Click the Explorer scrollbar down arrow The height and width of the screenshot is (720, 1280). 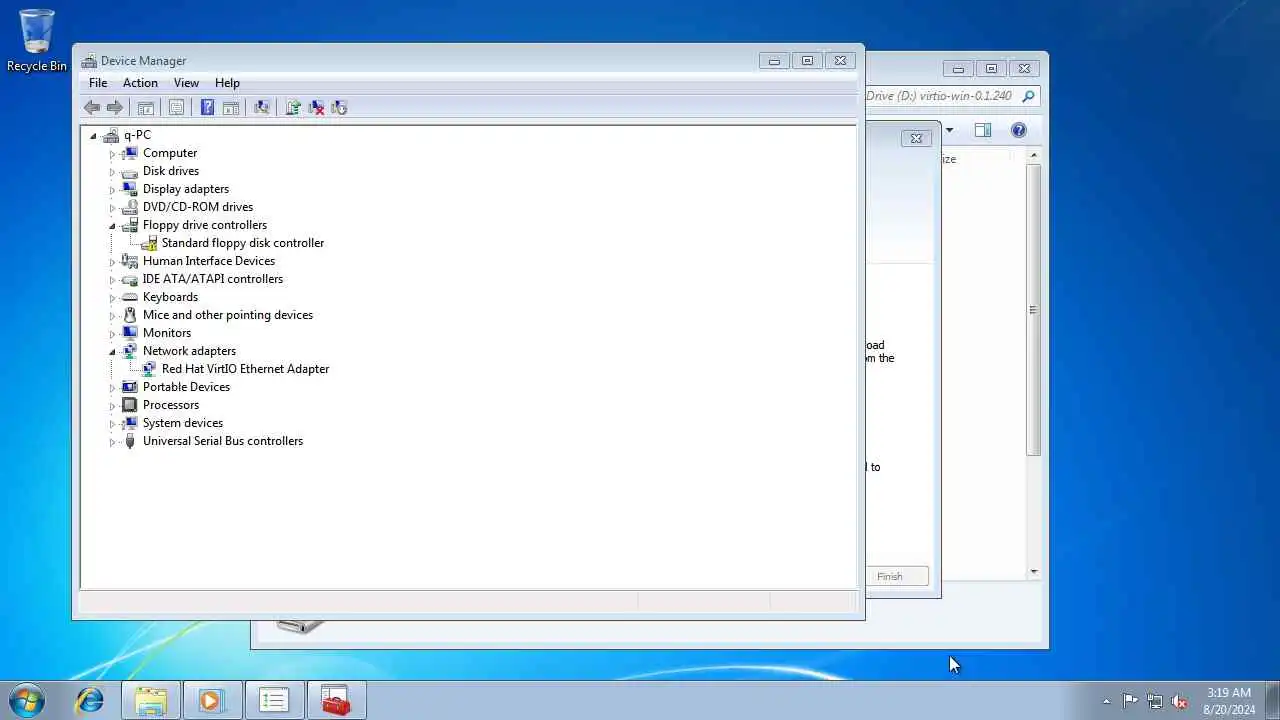tap(1033, 572)
